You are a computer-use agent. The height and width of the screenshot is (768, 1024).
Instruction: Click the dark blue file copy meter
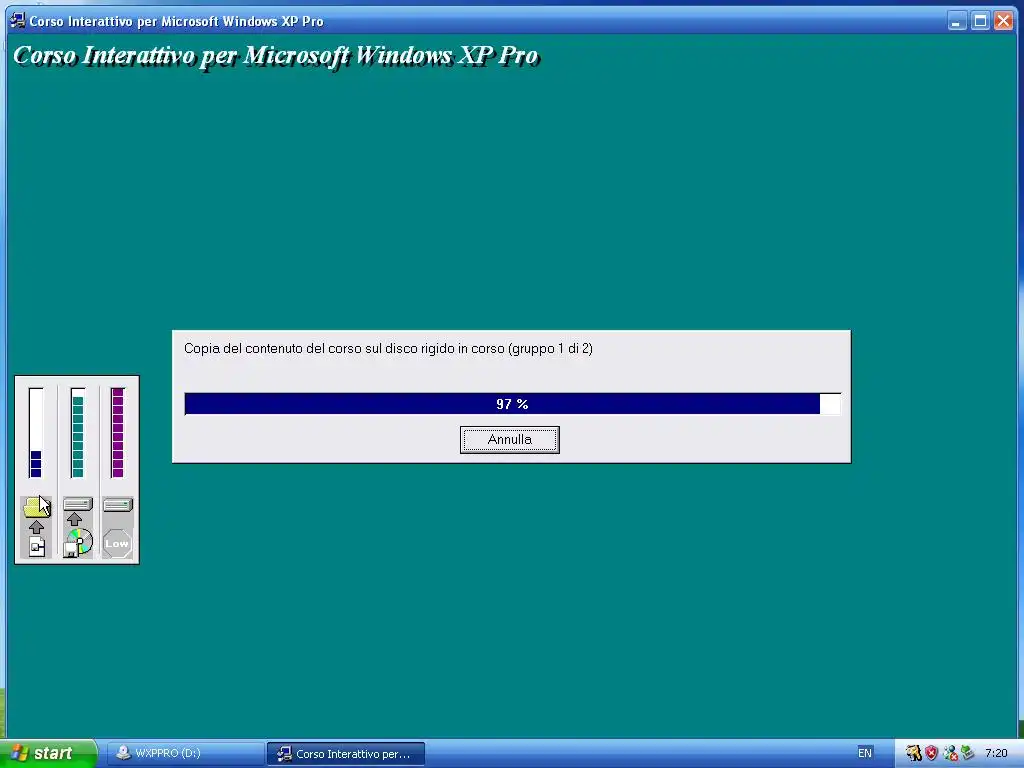pyautogui.click(x=36, y=433)
